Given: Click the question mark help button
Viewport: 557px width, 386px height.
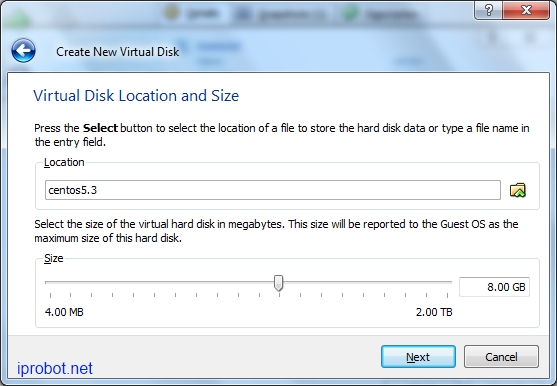Looking at the screenshot, I should tap(488, 10).
